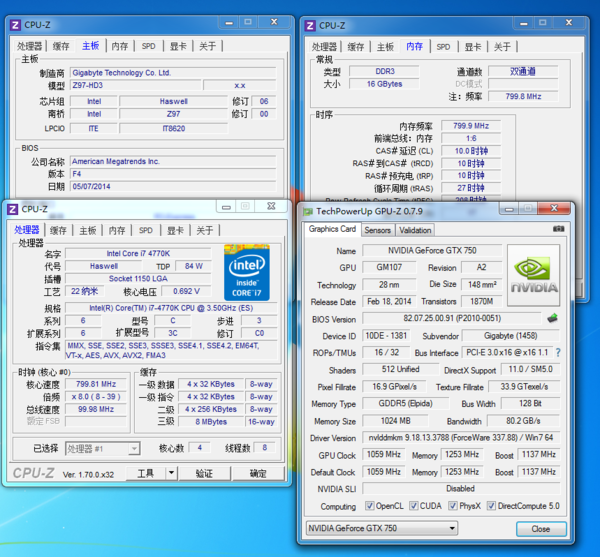Minimize the motherboard CPU-Z window

coord(229,23)
